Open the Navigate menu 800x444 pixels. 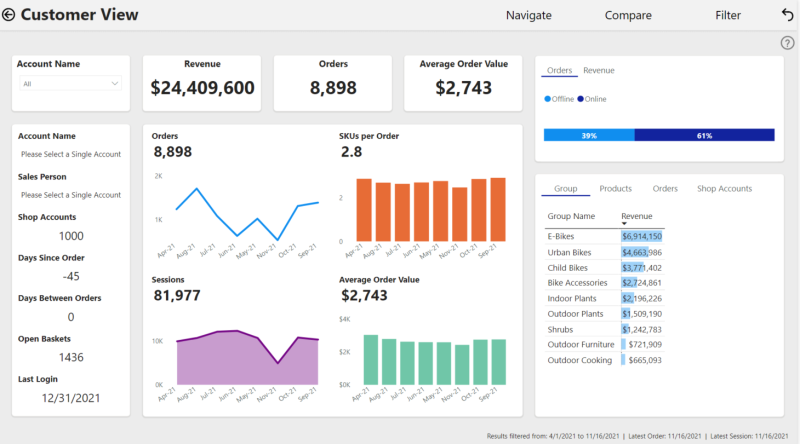pyautogui.click(x=529, y=15)
